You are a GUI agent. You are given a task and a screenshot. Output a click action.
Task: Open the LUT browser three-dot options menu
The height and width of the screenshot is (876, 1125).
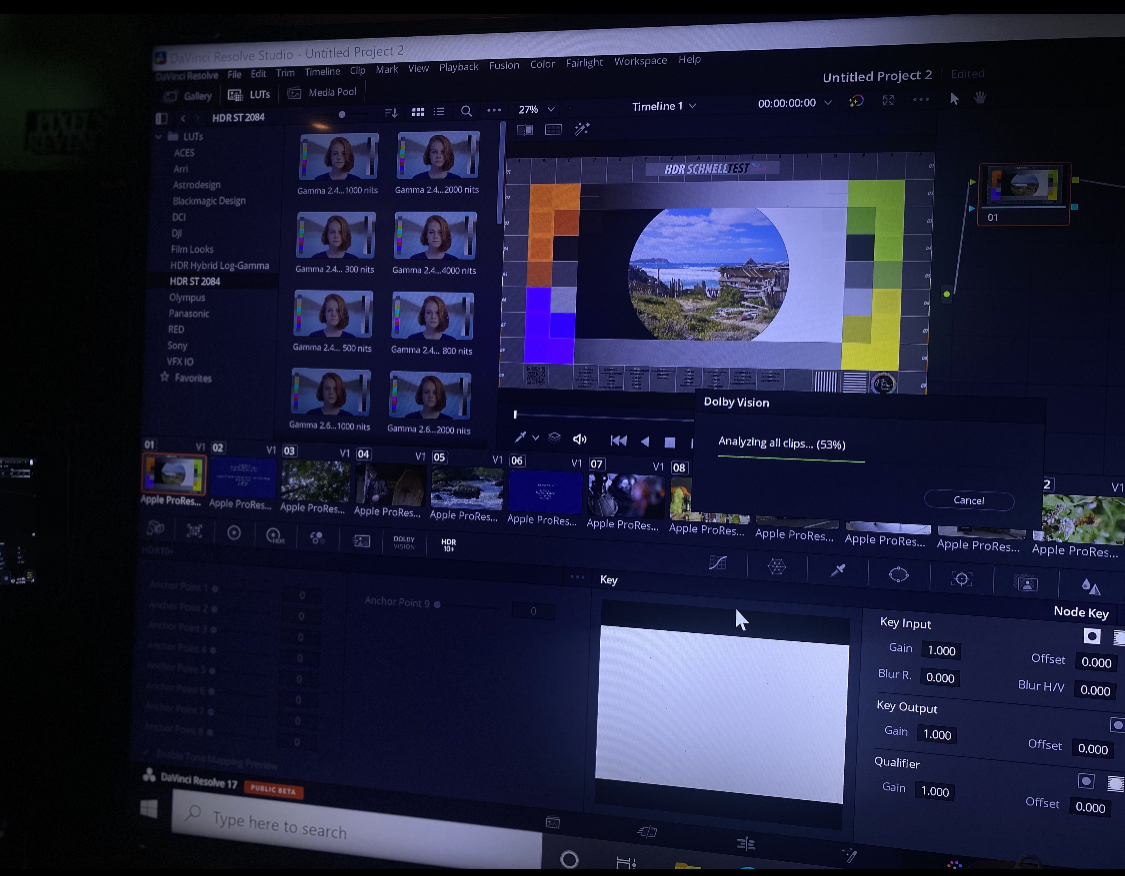[494, 110]
